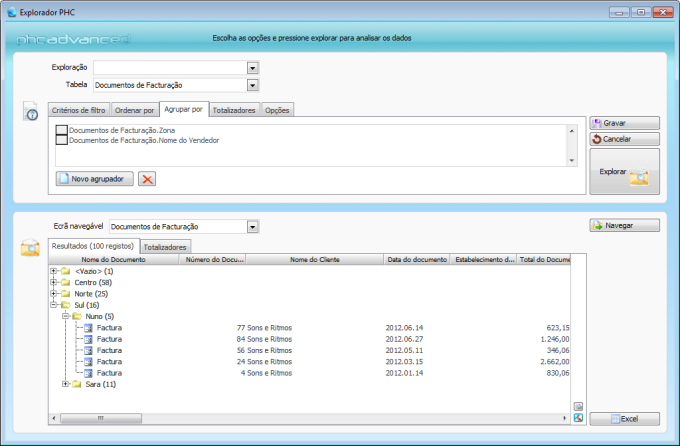
Task: Click the info help icon beside filter tabs
Action: pos(30,111)
